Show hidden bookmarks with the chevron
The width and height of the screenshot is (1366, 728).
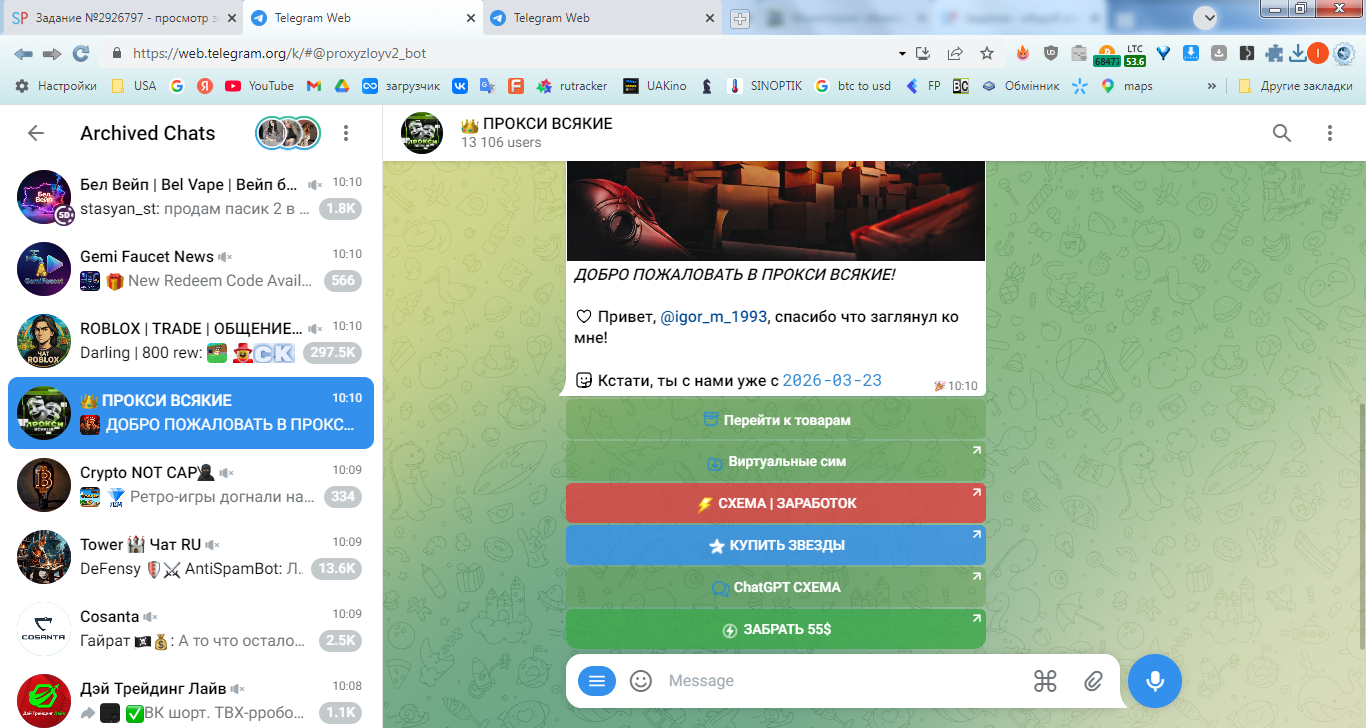[1212, 86]
